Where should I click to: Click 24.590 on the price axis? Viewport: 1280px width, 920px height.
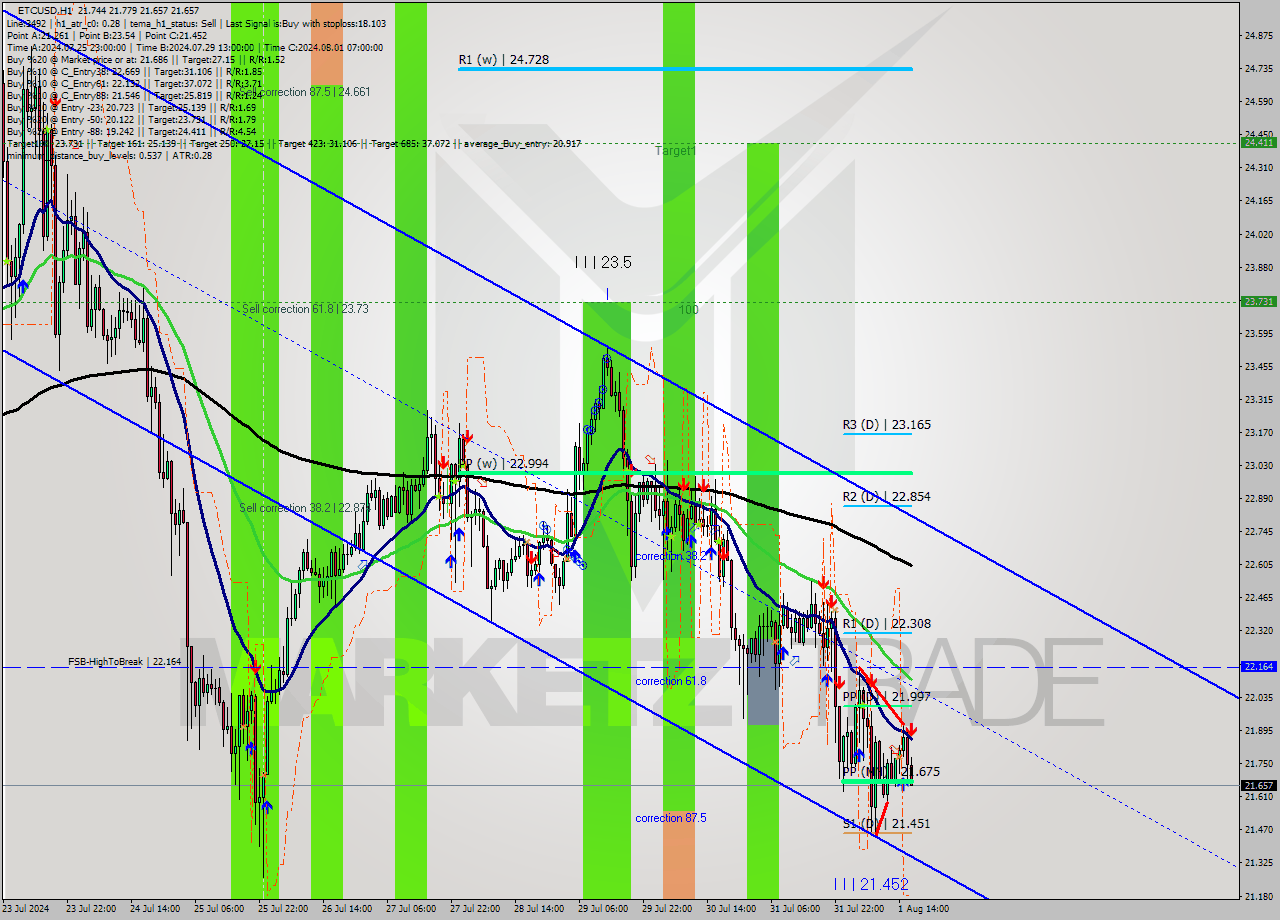[x=1257, y=101]
